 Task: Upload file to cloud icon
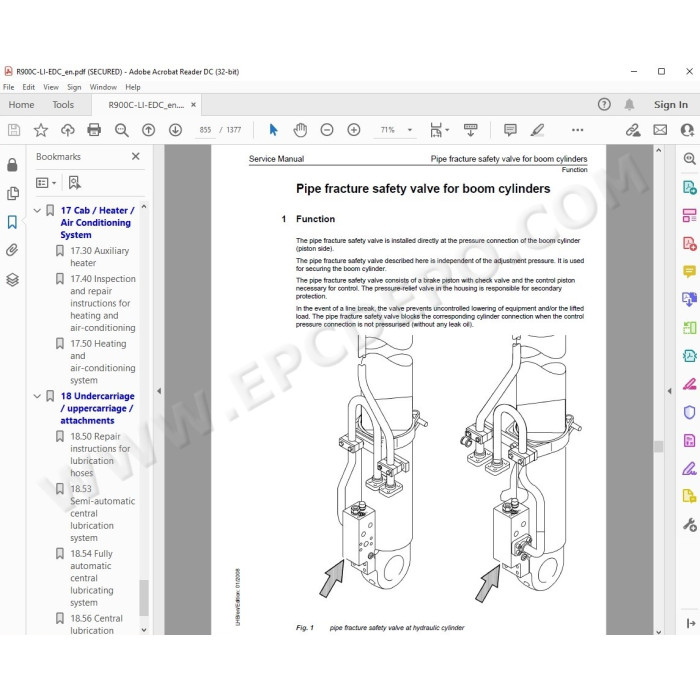(67, 130)
